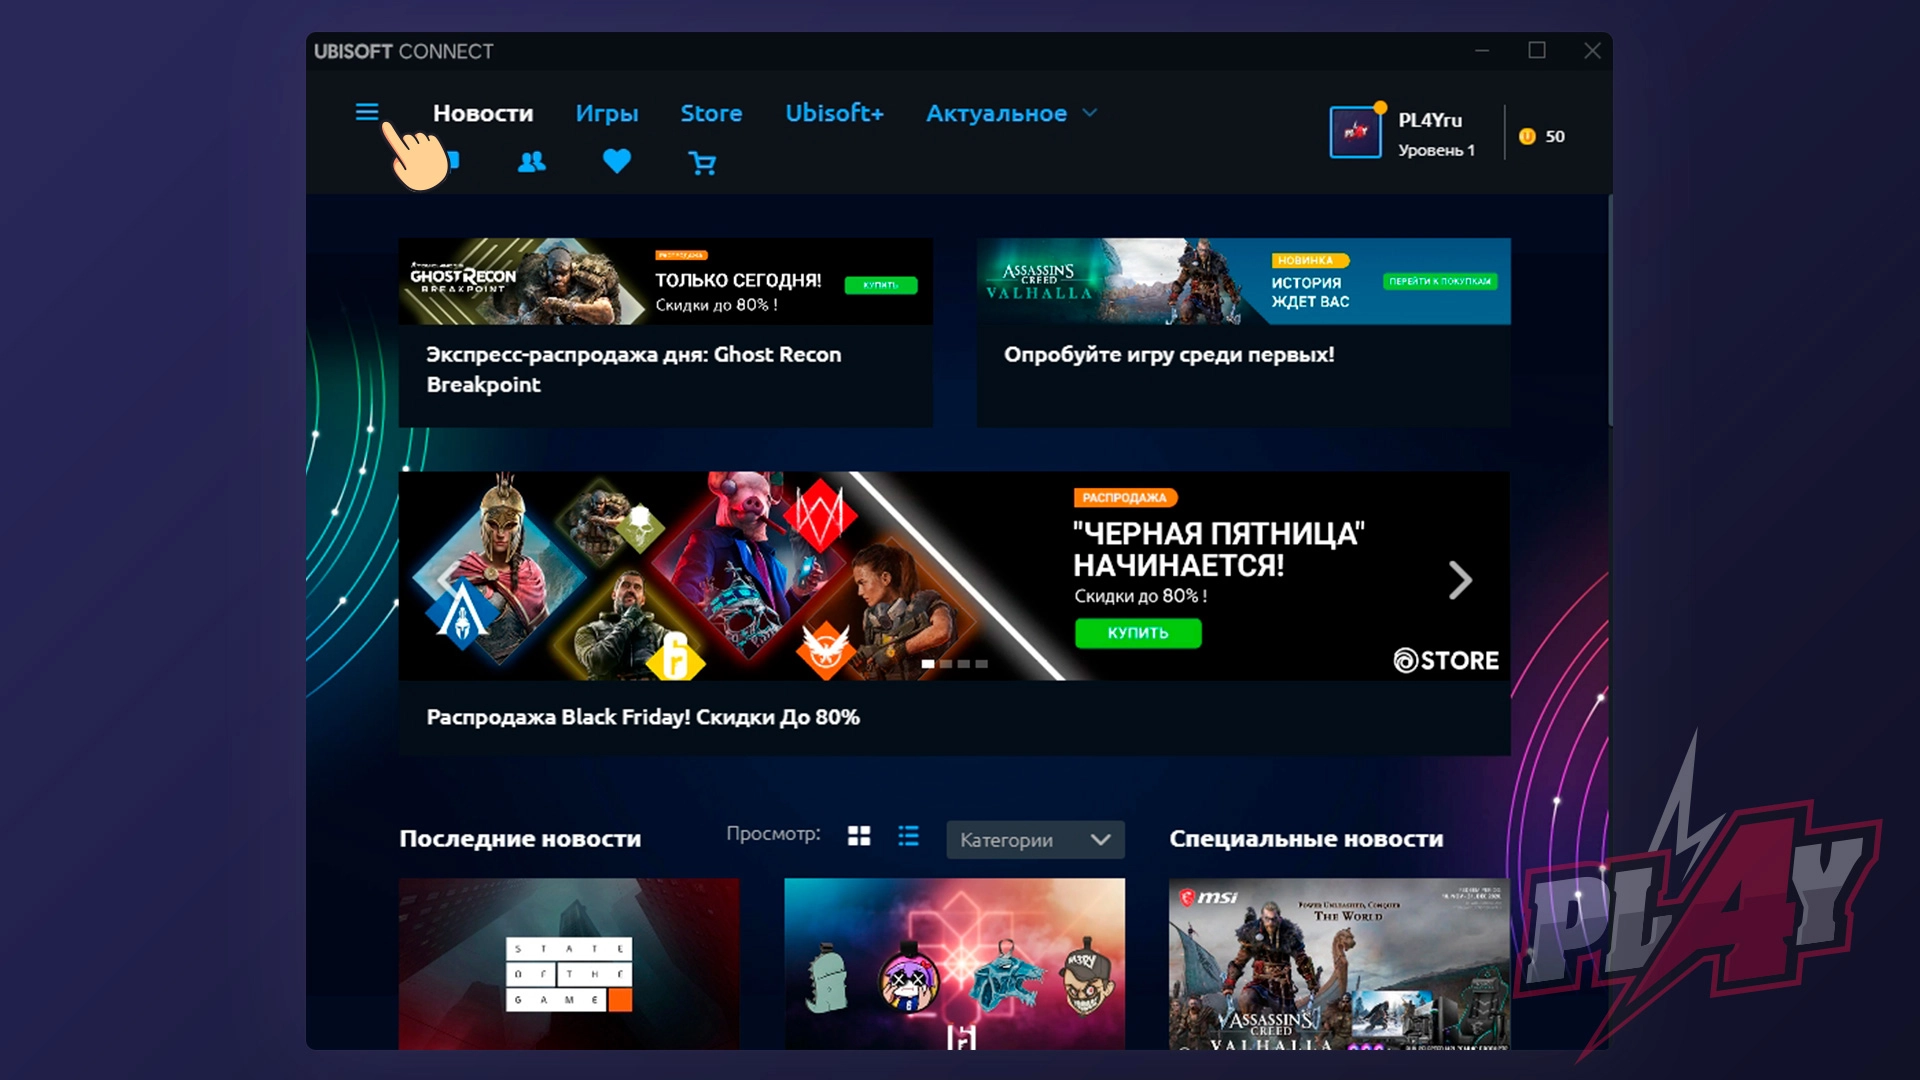Open the State of the Game thumbnail
The width and height of the screenshot is (1920, 1080).
tap(569, 963)
